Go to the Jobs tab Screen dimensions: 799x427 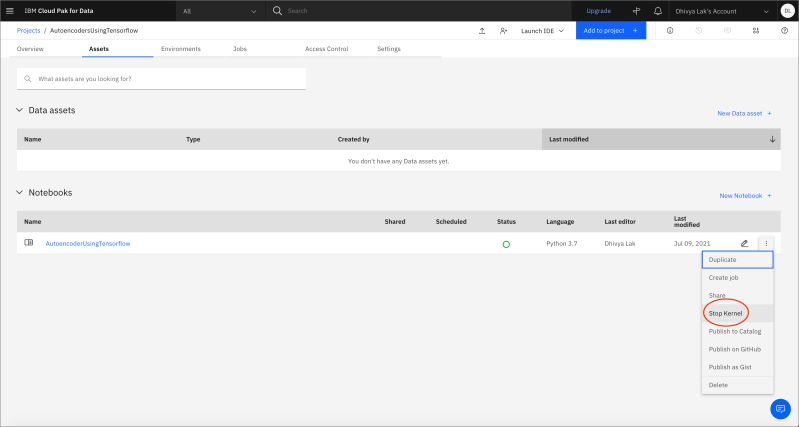tap(240, 49)
